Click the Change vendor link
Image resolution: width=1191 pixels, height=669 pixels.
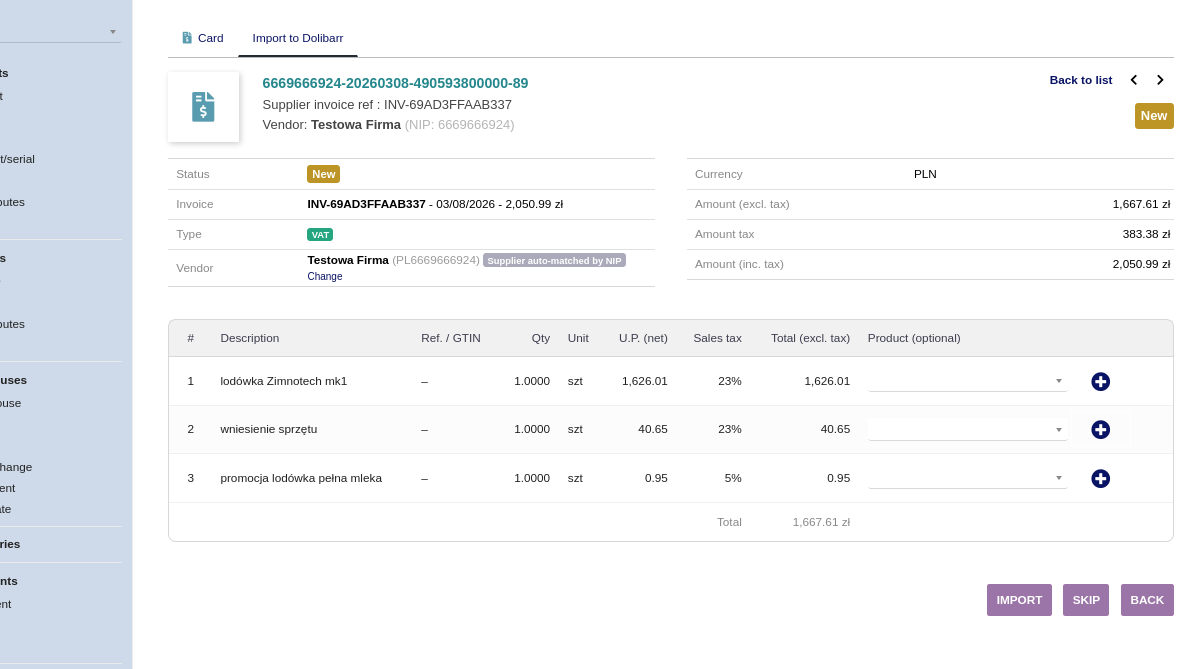click(x=324, y=276)
